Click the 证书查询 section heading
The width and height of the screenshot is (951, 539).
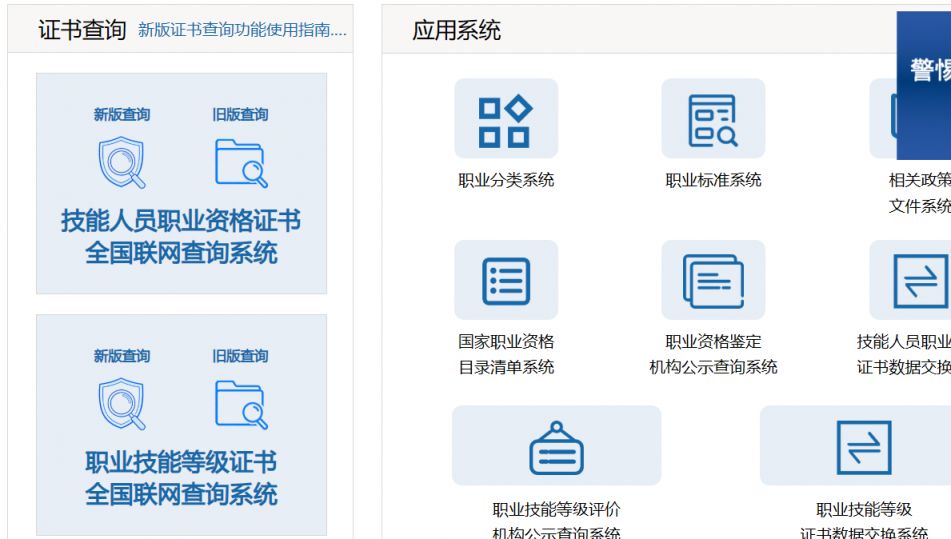pos(82,30)
